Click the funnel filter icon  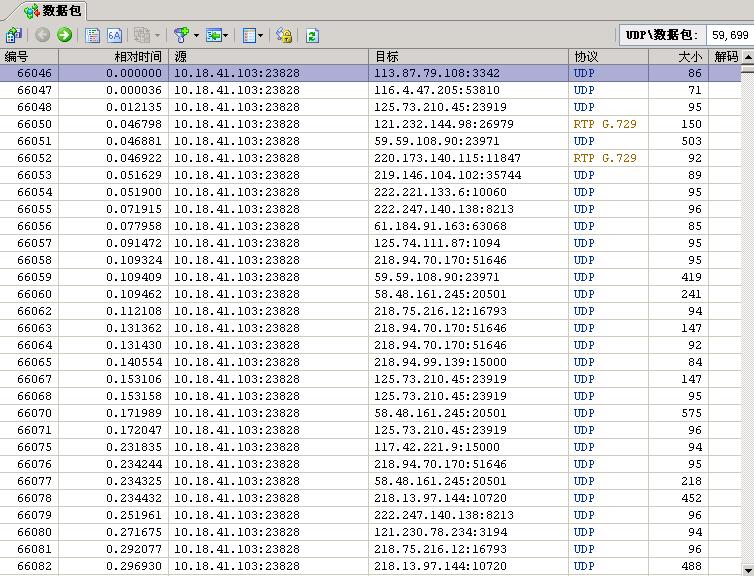tap(181, 35)
